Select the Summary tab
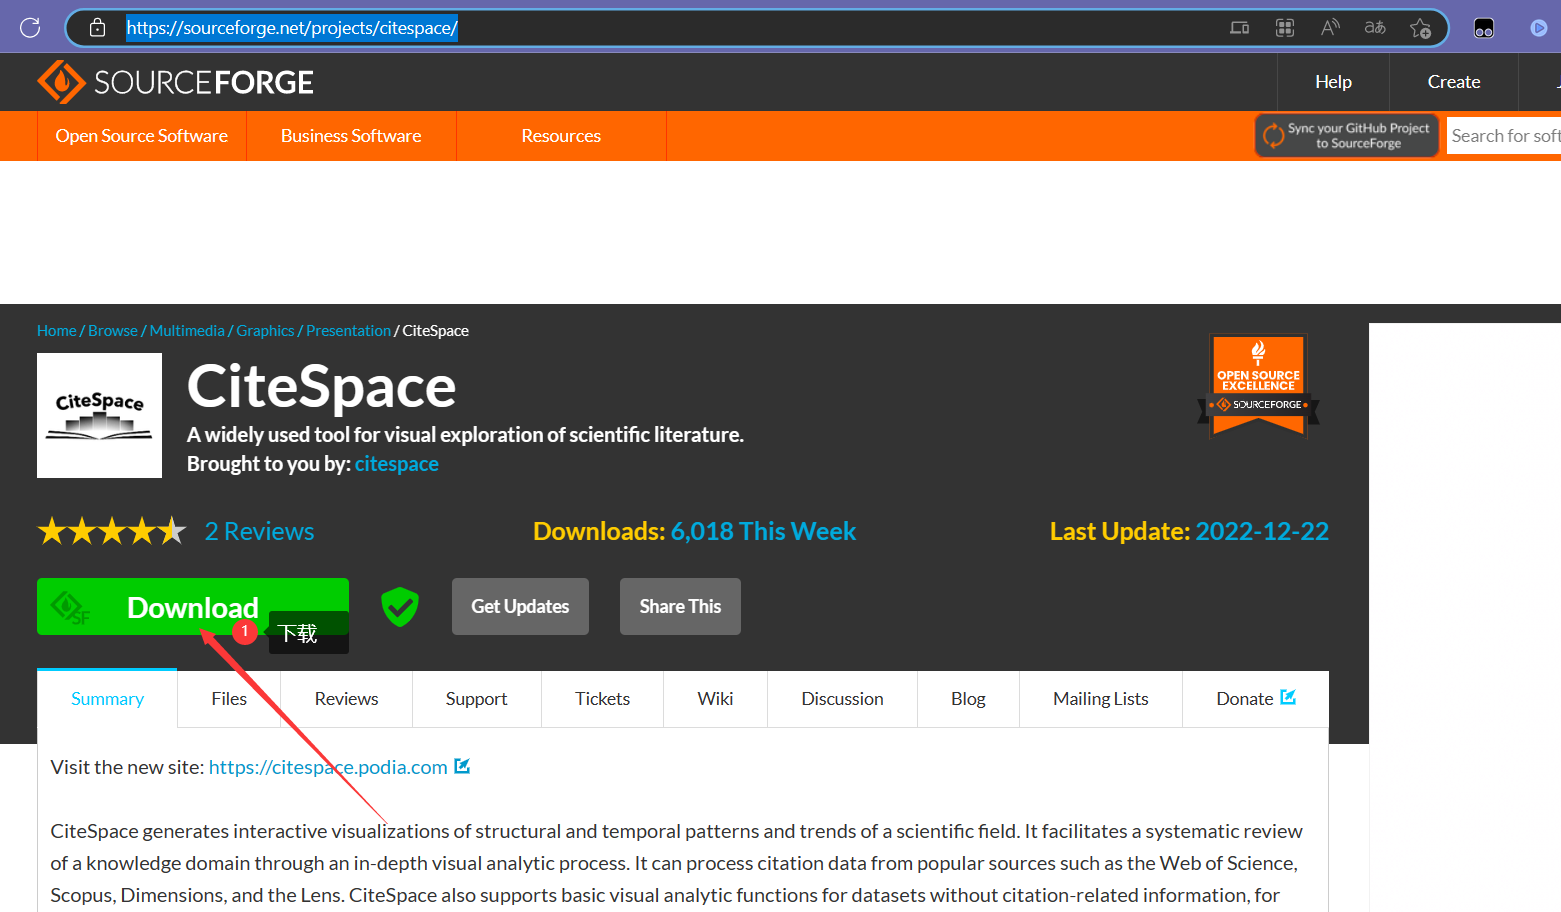 pyautogui.click(x=107, y=699)
